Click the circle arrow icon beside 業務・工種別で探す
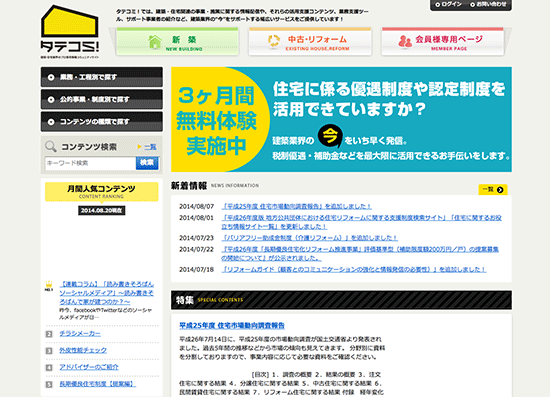550x397 pixels. click(x=51, y=77)
